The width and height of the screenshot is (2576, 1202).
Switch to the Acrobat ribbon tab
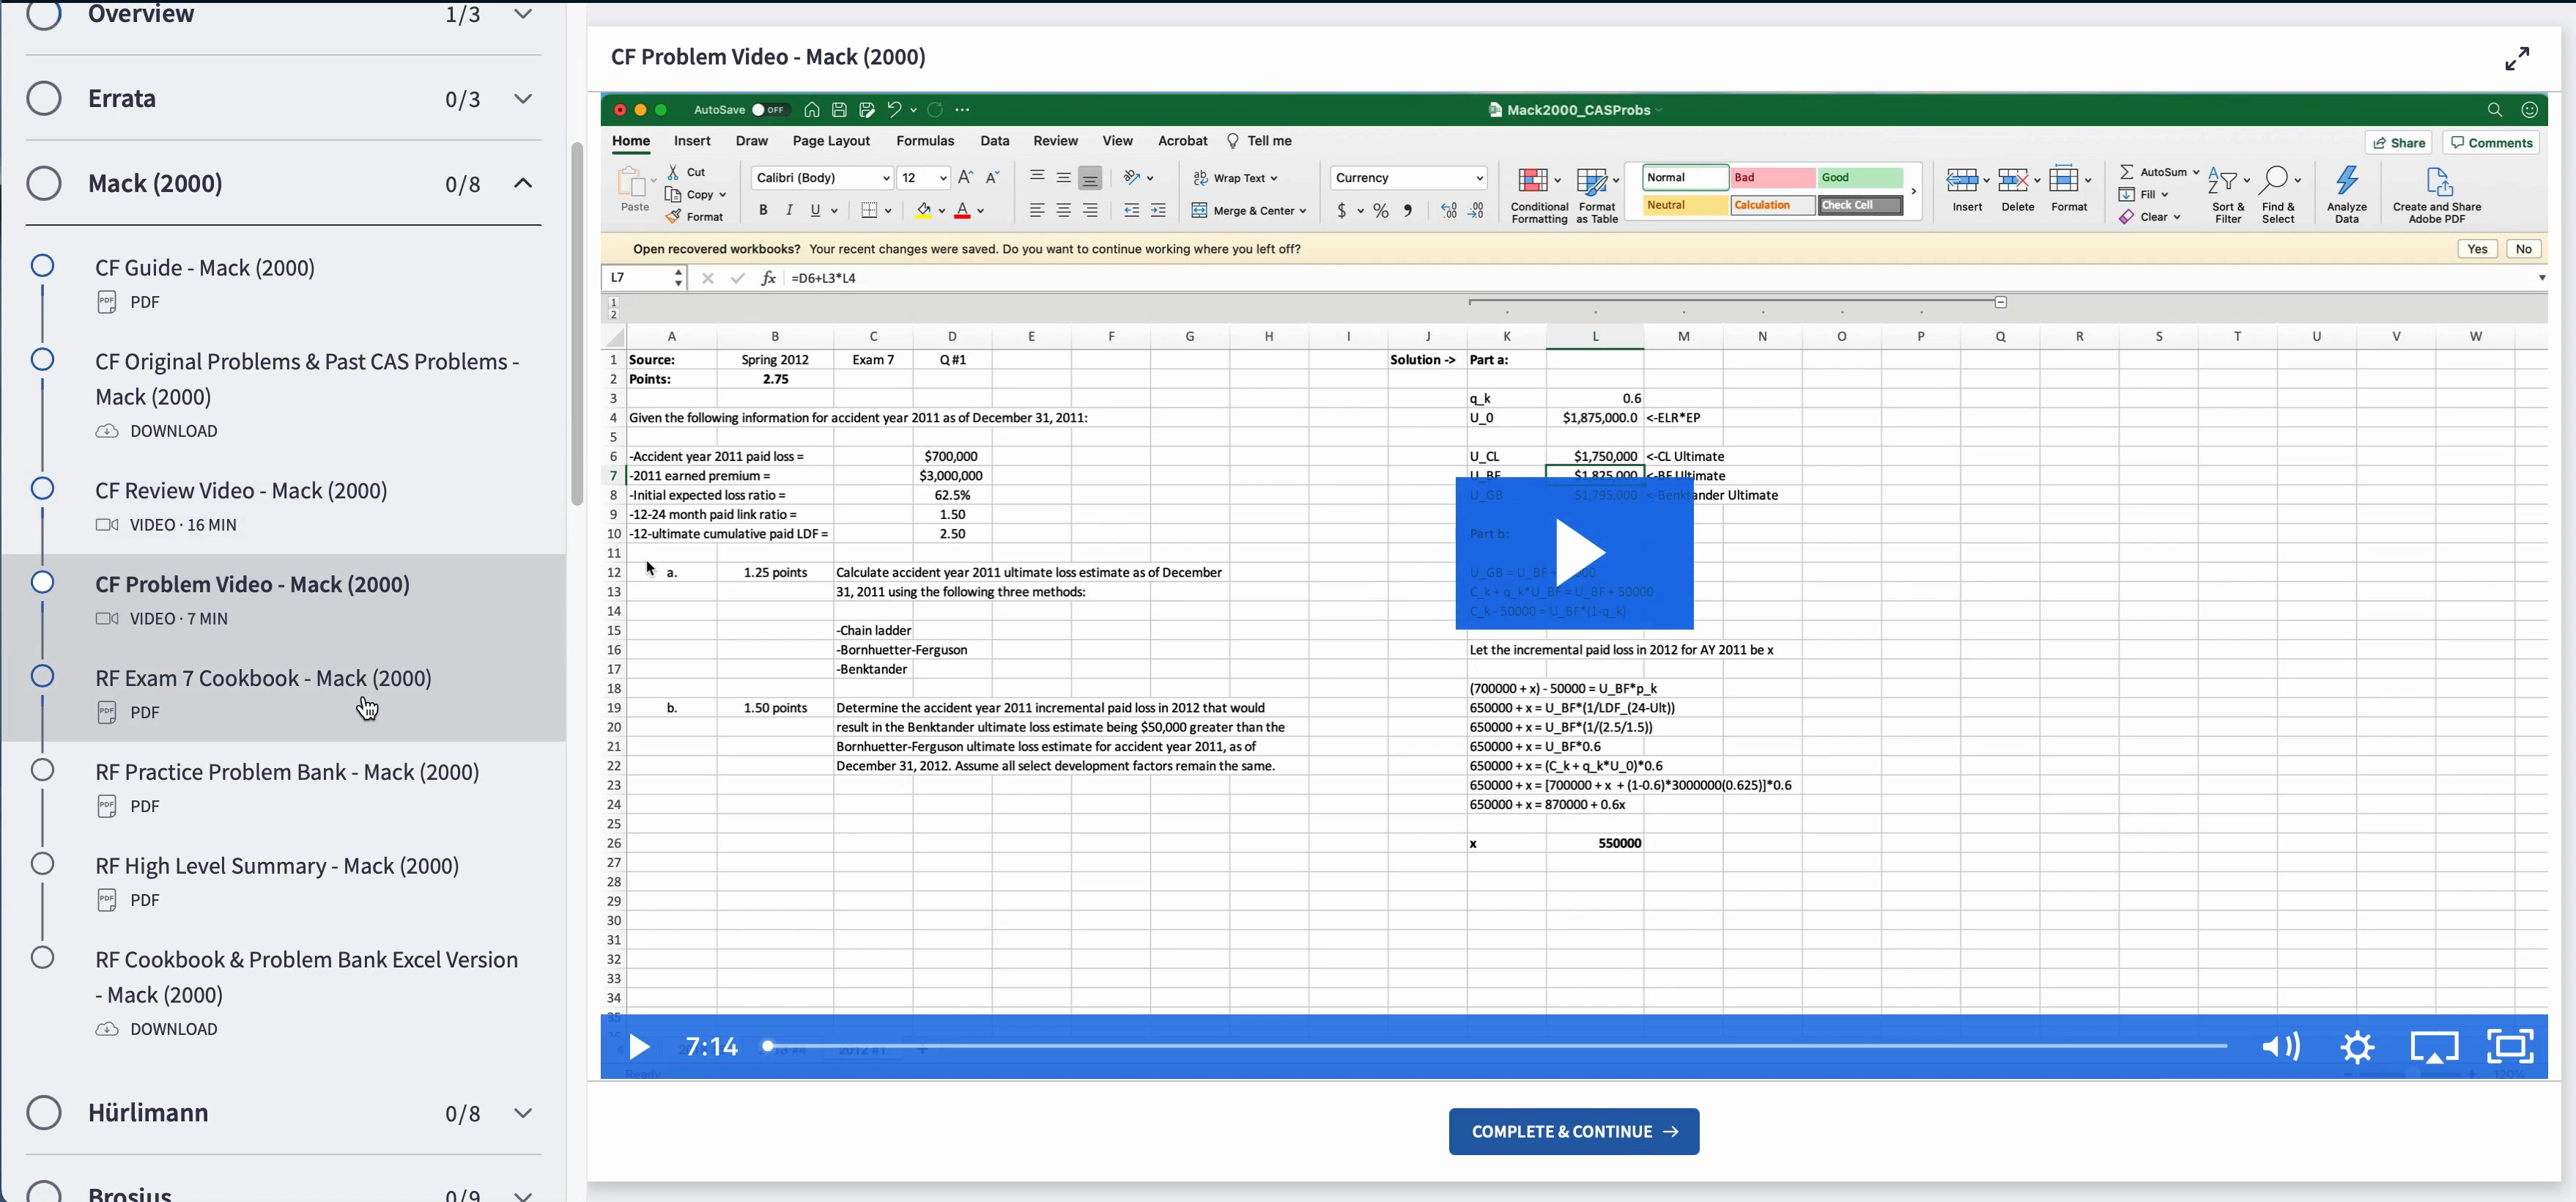point(1182,141)
